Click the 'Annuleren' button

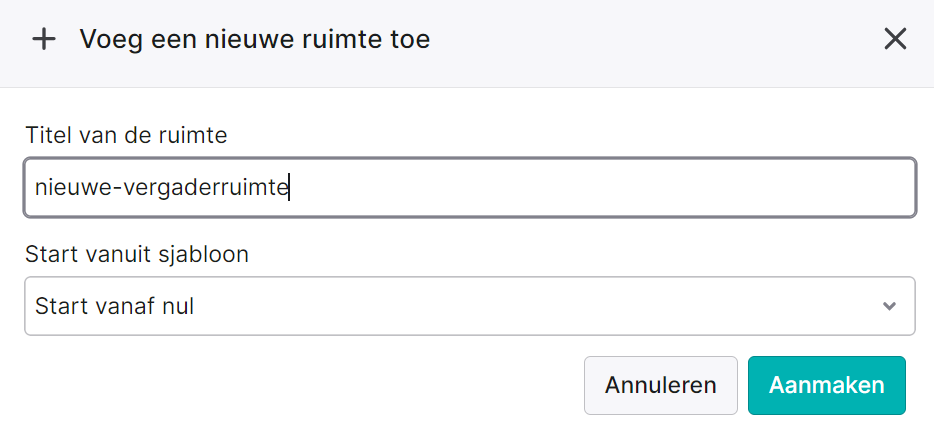[661, 385]
